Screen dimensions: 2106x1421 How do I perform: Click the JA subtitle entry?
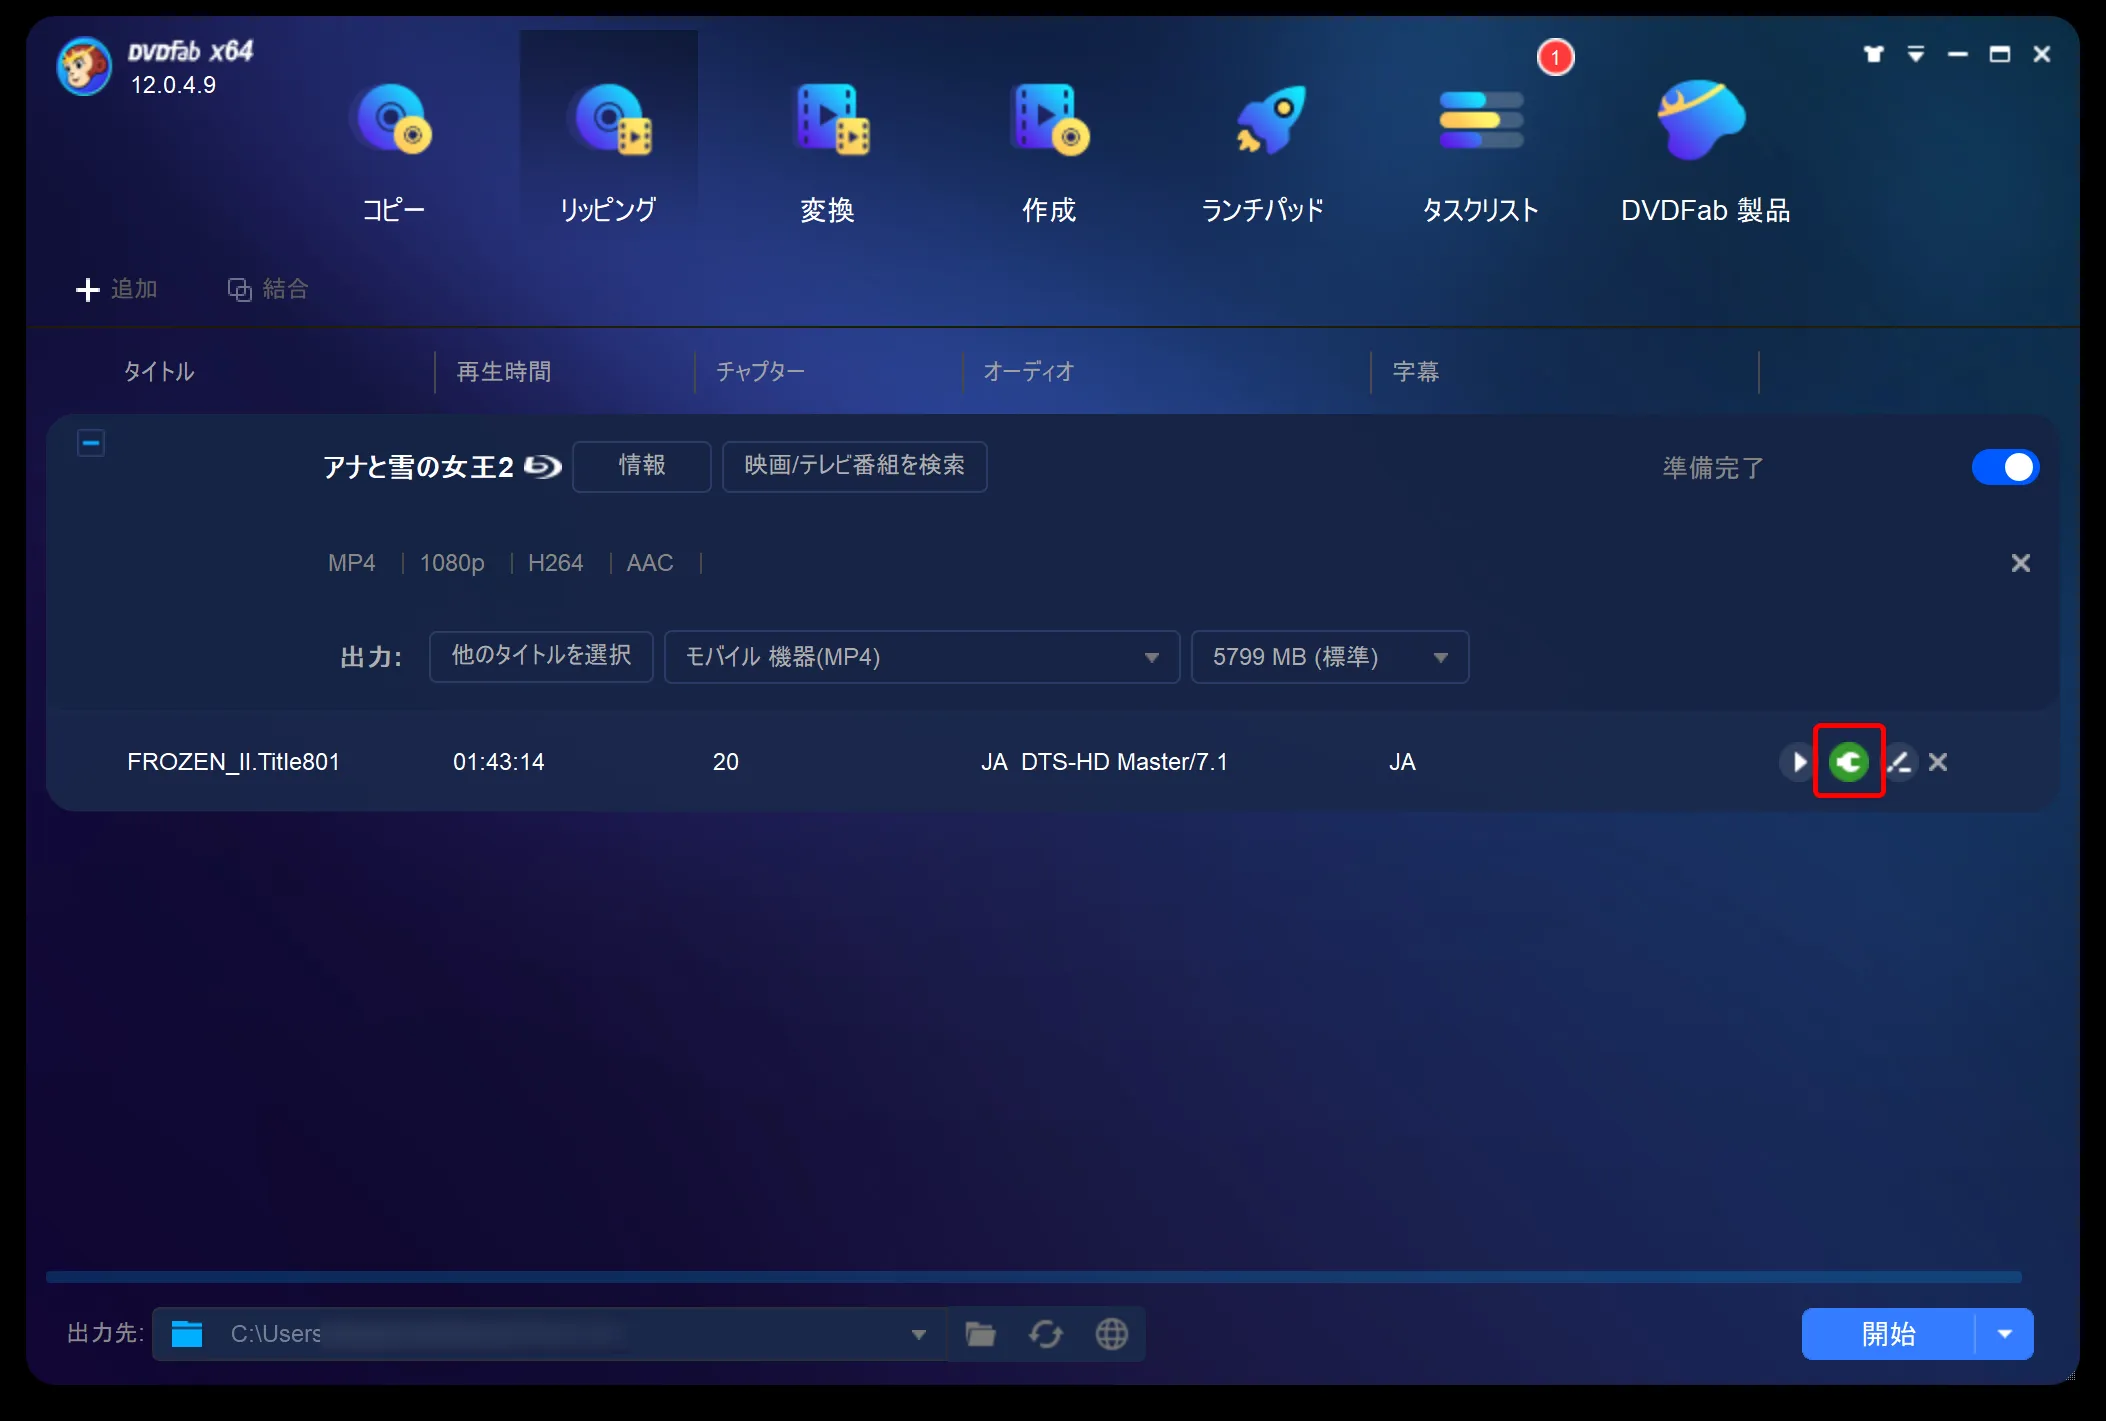tap(1402, 762)
